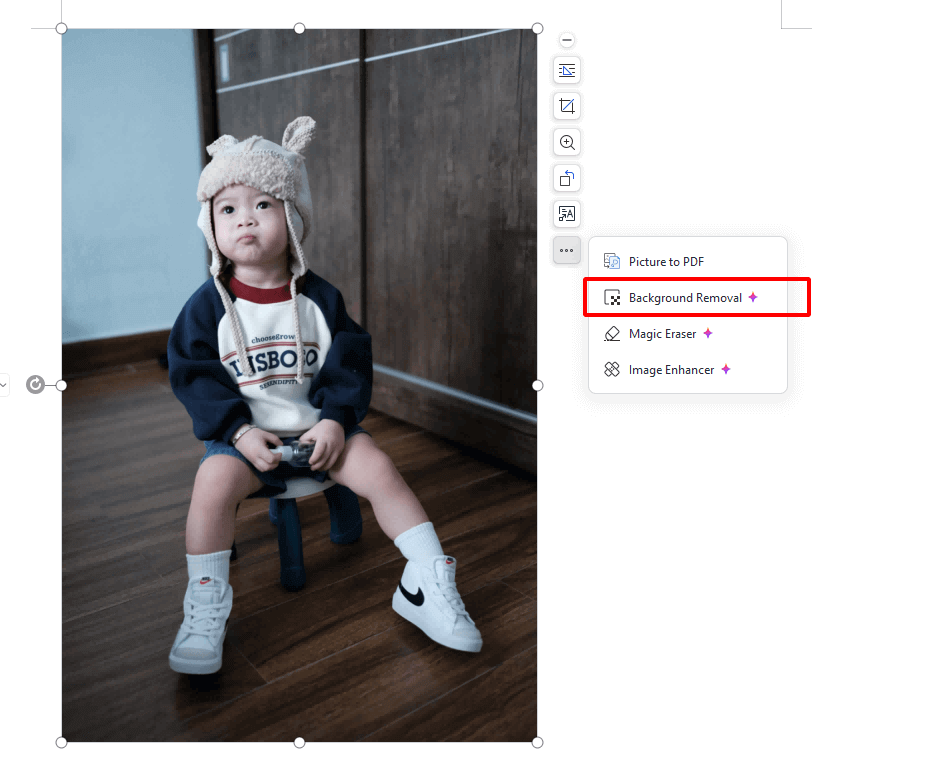This screenshot has height=766, width=932.
Task: Click the circular rotation handle beside picture
Action: coord(35,385)
